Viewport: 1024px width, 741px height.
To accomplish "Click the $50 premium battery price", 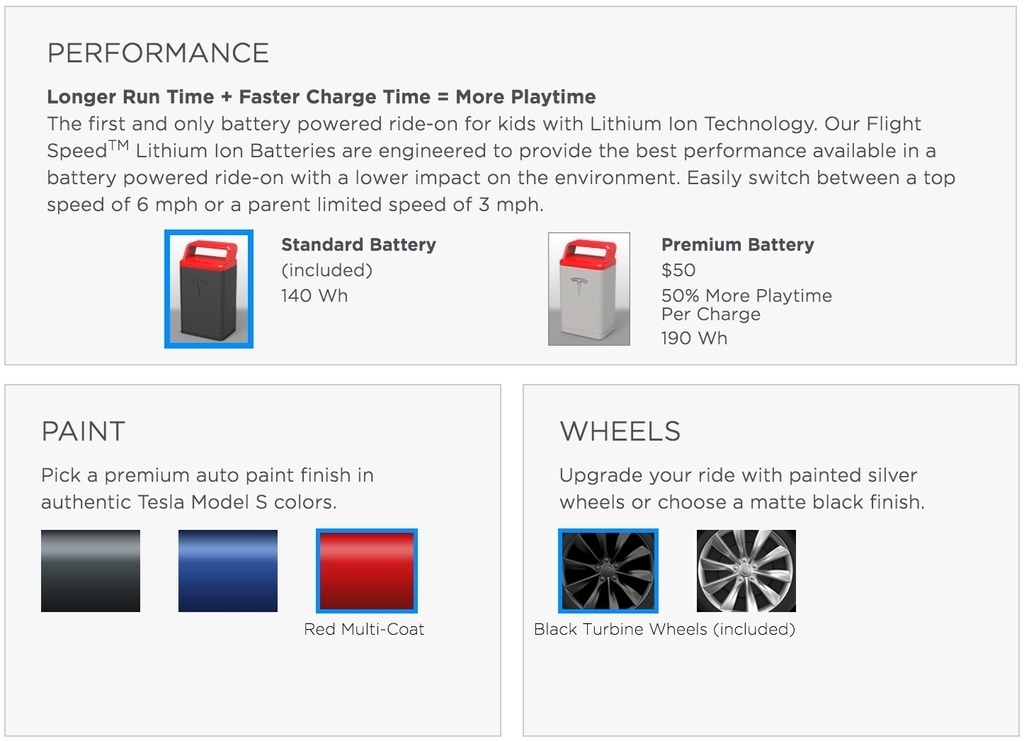I will click(679, 270).
